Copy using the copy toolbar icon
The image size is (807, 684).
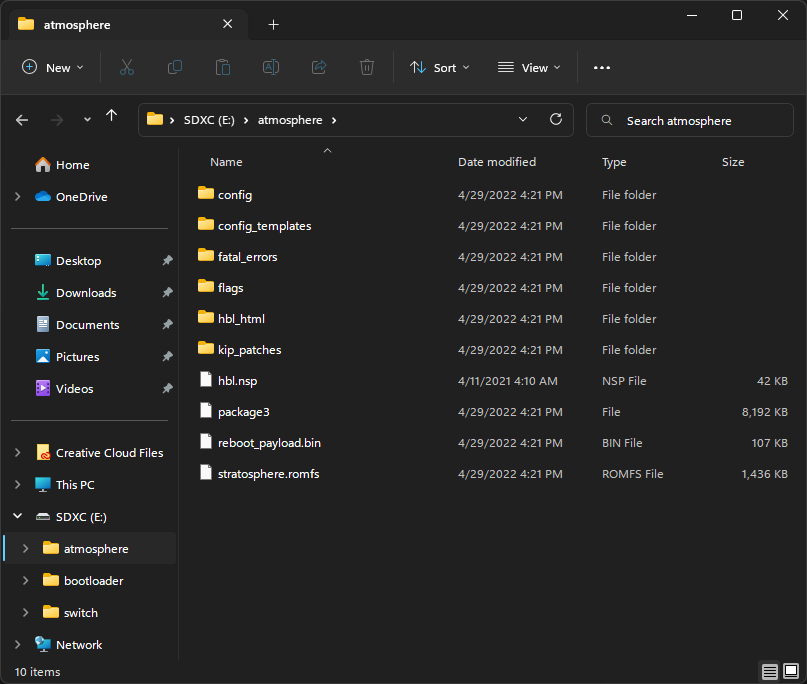pos(174,67)
